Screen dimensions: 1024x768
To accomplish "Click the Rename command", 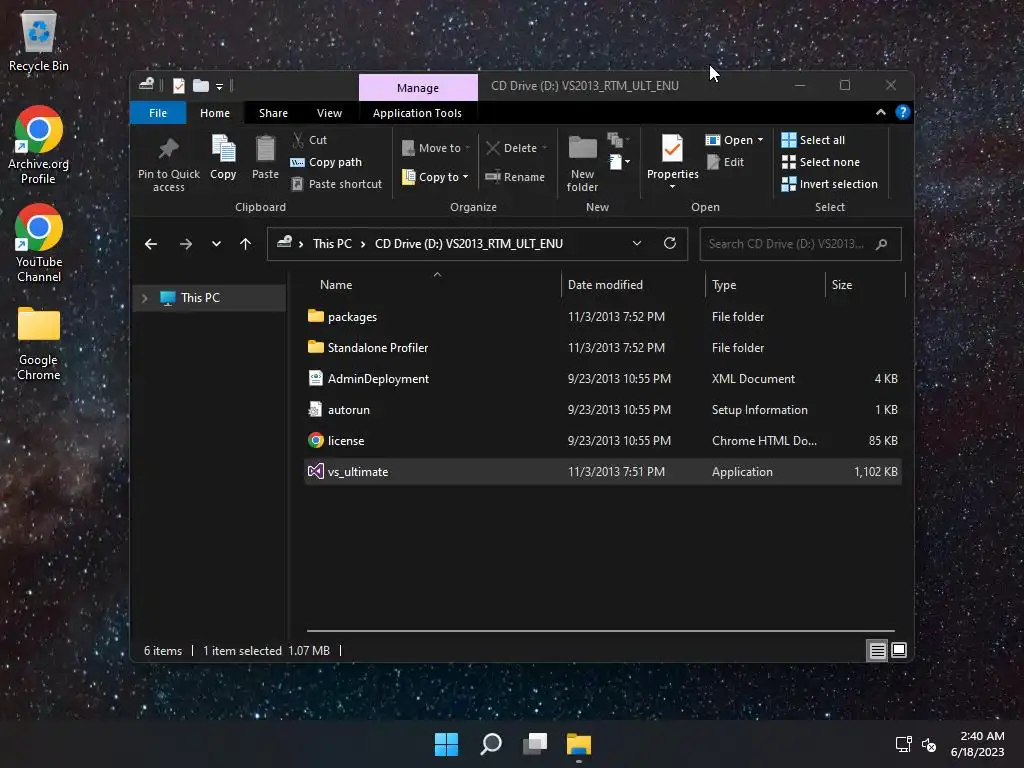I will tap(515, 177).
